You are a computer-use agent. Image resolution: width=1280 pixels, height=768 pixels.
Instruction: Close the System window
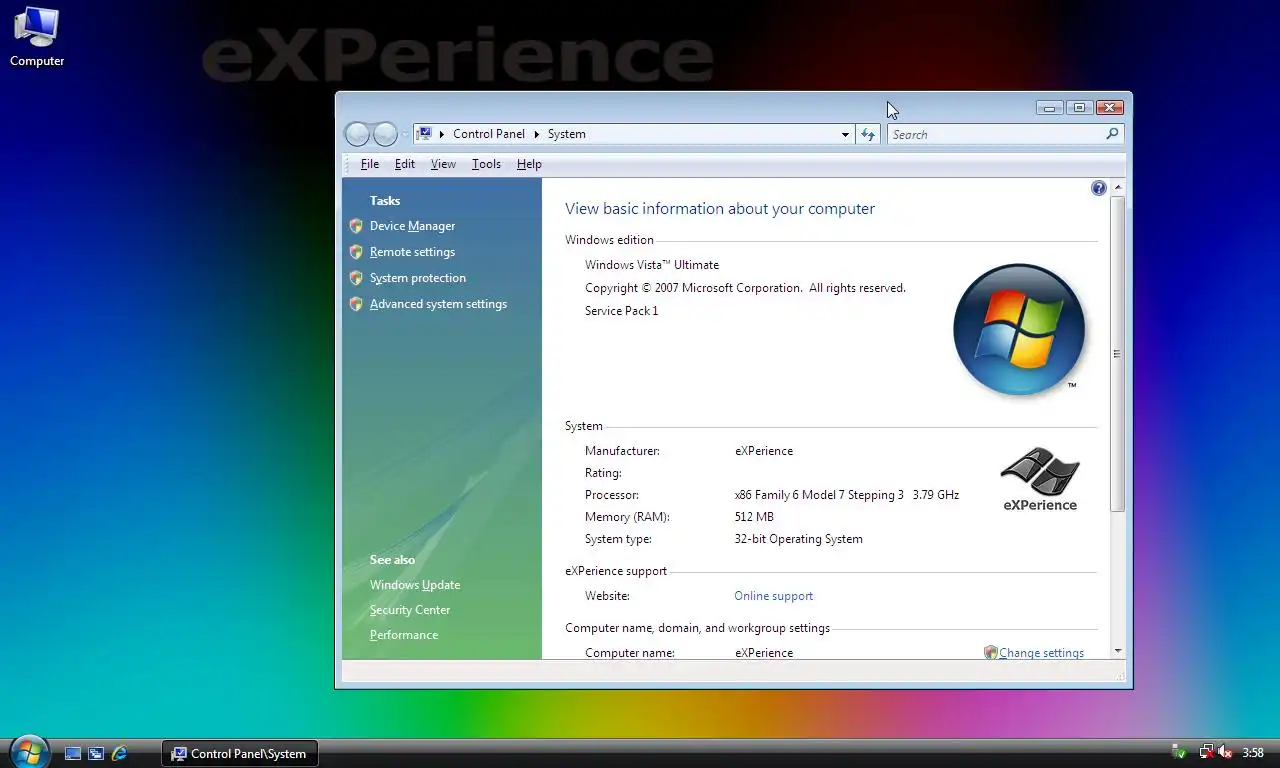point(1109,108)
